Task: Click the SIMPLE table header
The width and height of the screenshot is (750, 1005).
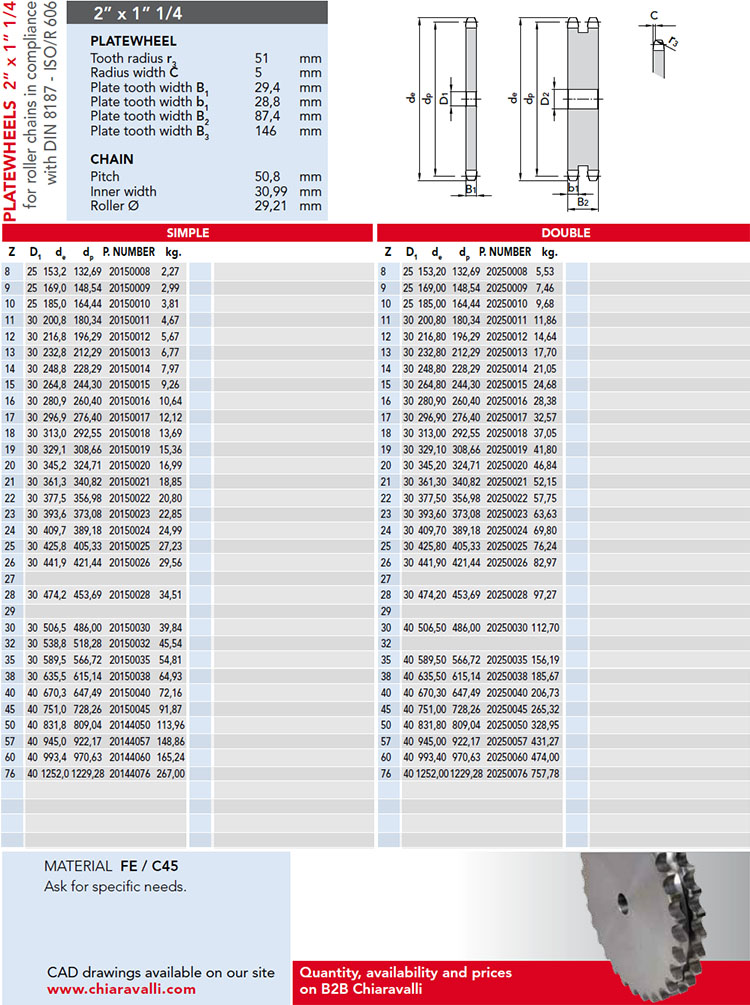Action: tap(187, 233)
